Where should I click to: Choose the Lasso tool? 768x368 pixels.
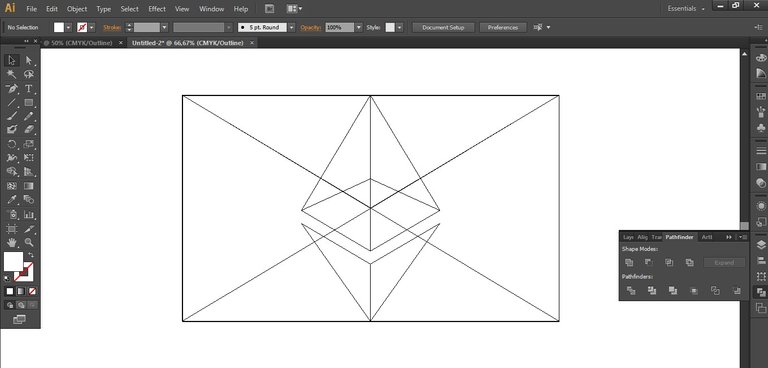tap(29, 74)
